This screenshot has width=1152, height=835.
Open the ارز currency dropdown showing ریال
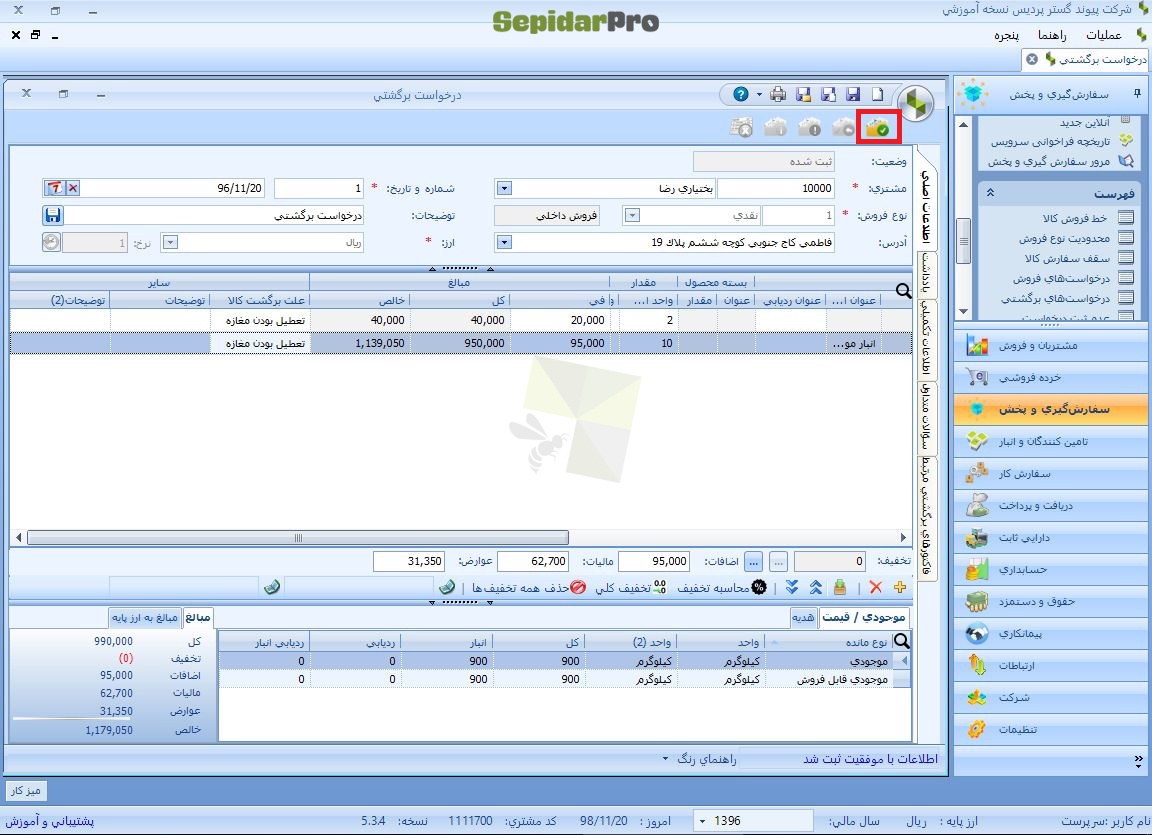click(170, 242)
